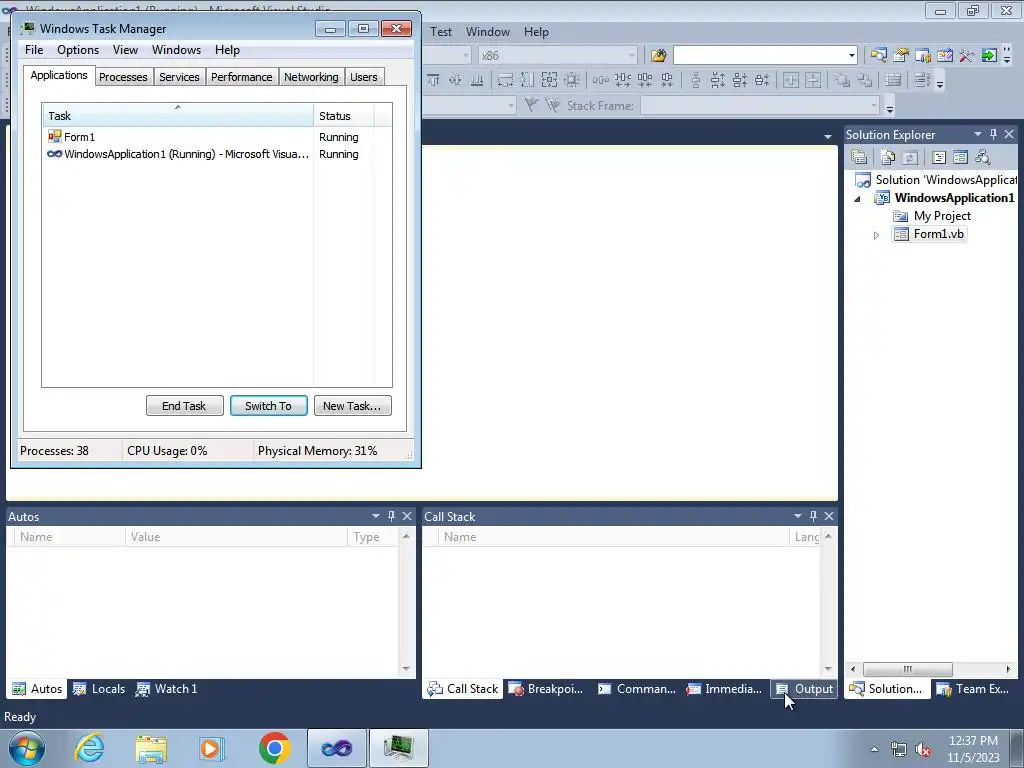The image size is (1024, 768).
Task: Click Autos panel scroll down arrow
Action: pos(406,669)
